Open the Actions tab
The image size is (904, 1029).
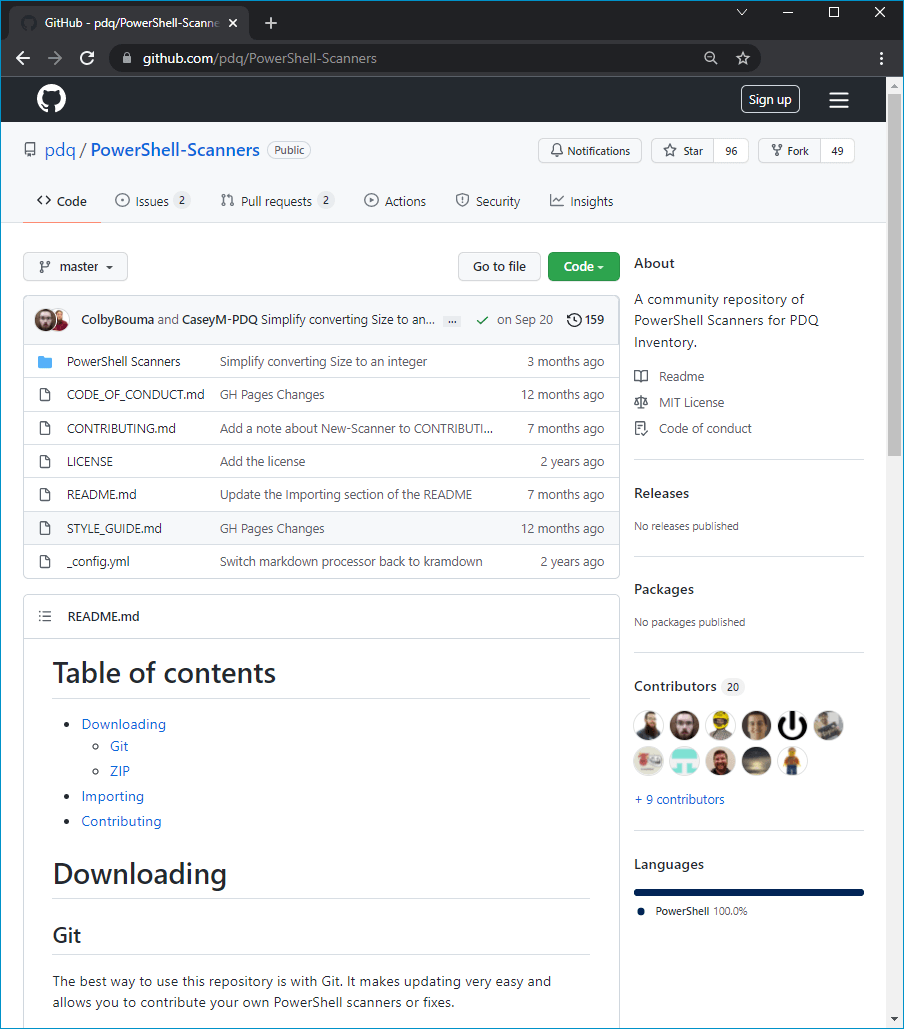click(x=395, y=201)
